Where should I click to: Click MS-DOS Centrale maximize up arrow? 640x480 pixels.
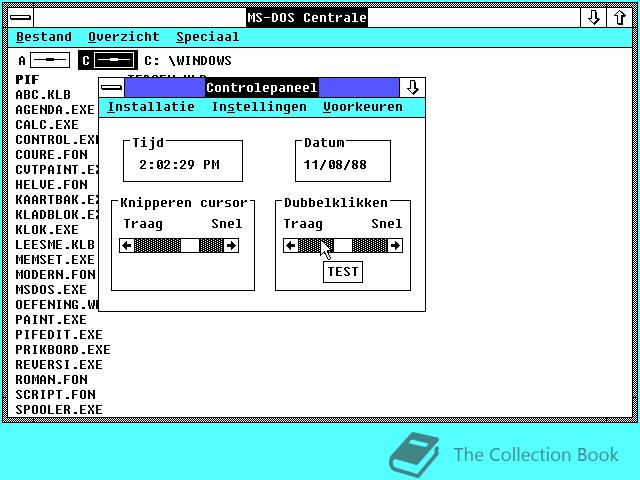pyautogui.click(x=620, y=18)
